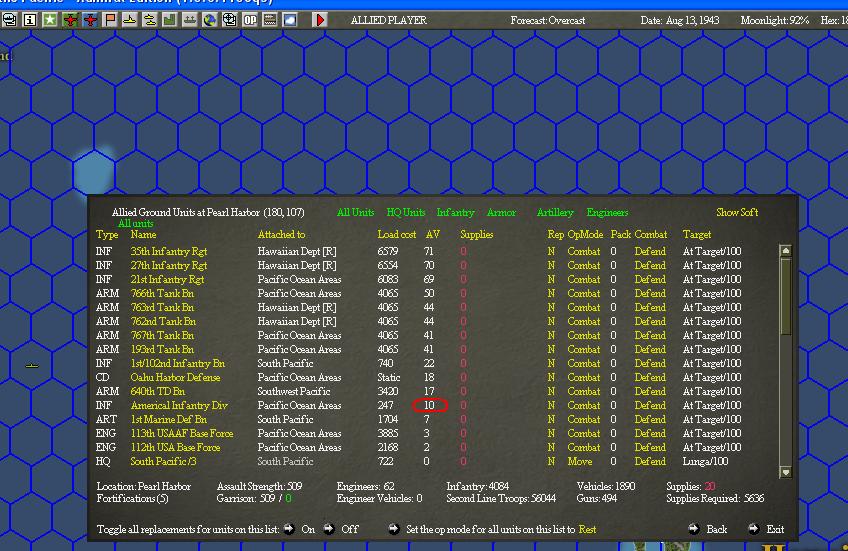848x551 pixels.
Task: Open the cloud weather icon
Action: point(290,20)
